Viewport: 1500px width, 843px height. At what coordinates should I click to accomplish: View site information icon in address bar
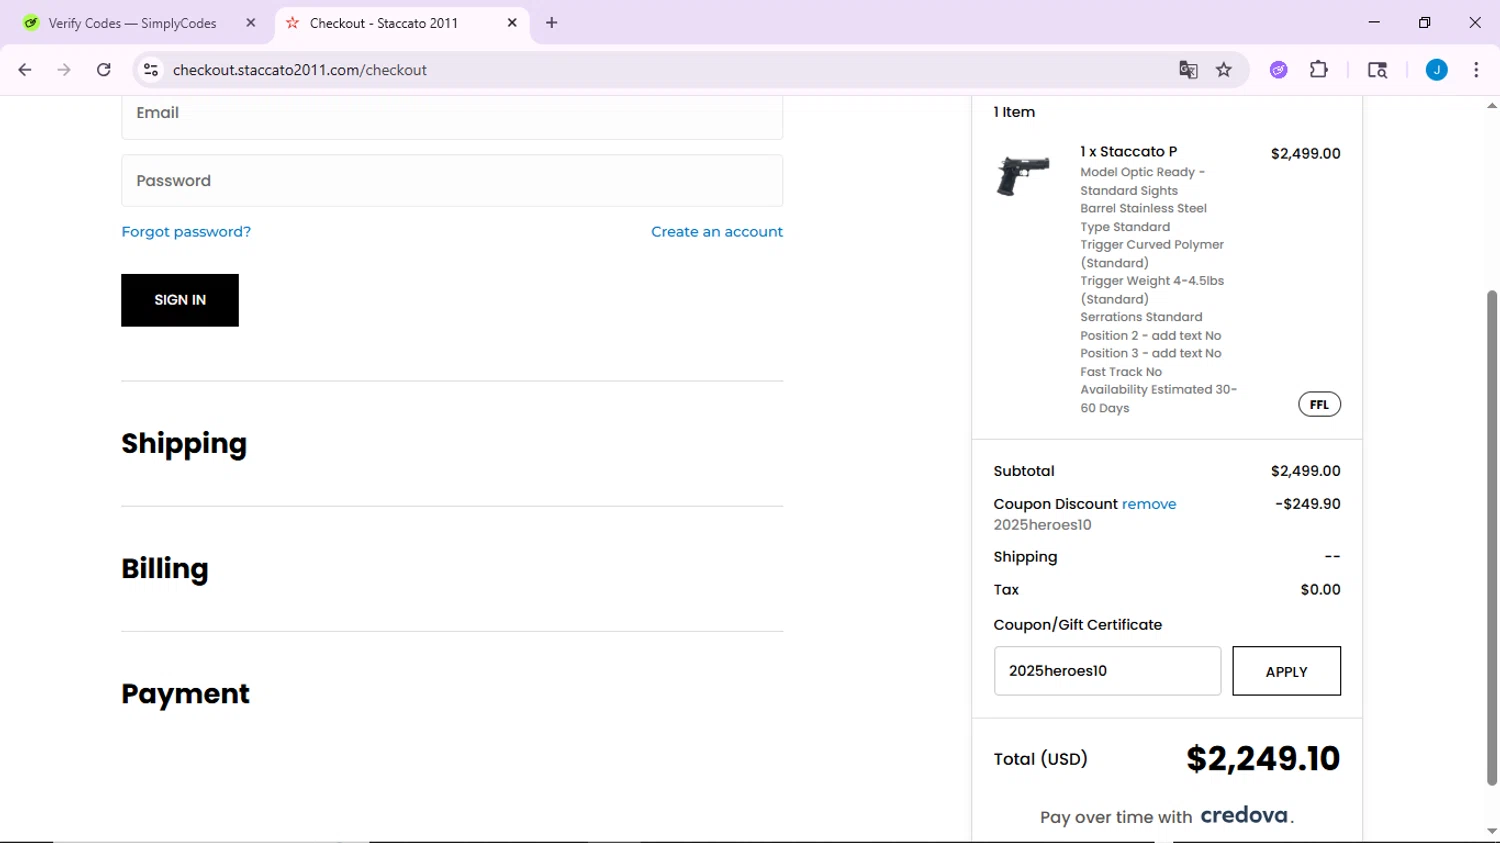click(151, 70)
